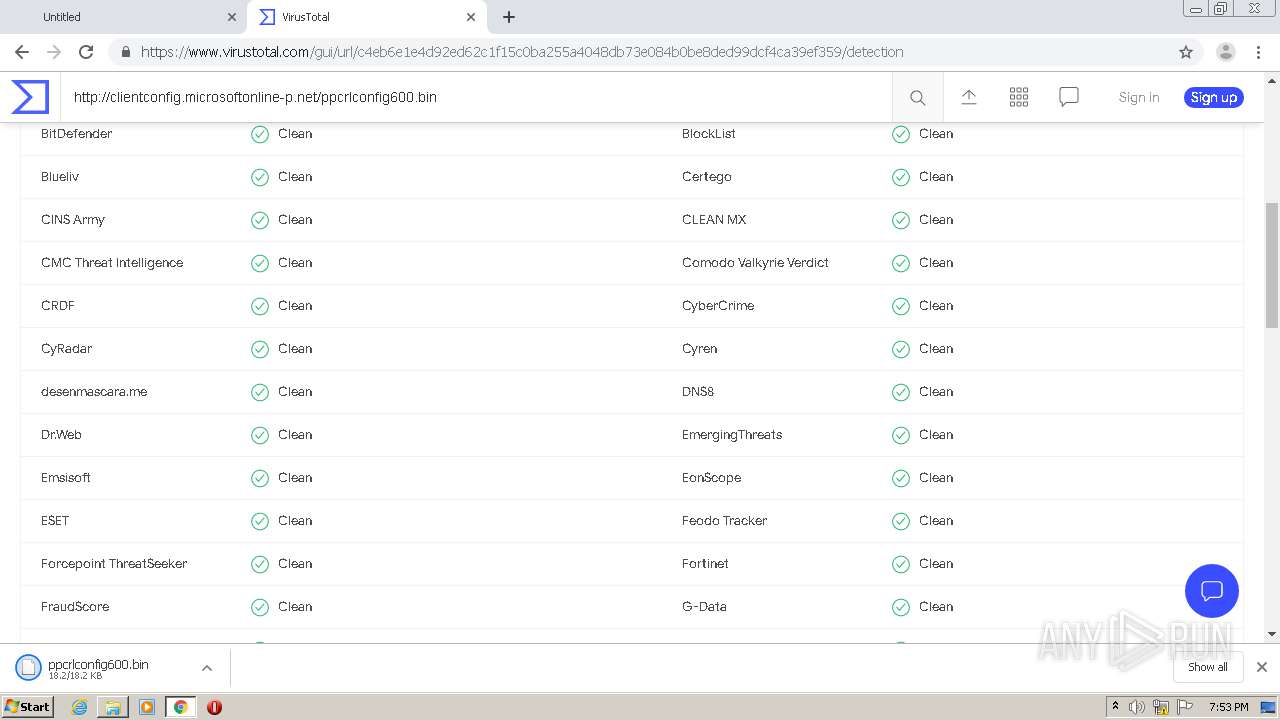Click the search magnifier icon
This screenshot has width=1280, height=720.
pyautogui.click(x=917, y=97)
